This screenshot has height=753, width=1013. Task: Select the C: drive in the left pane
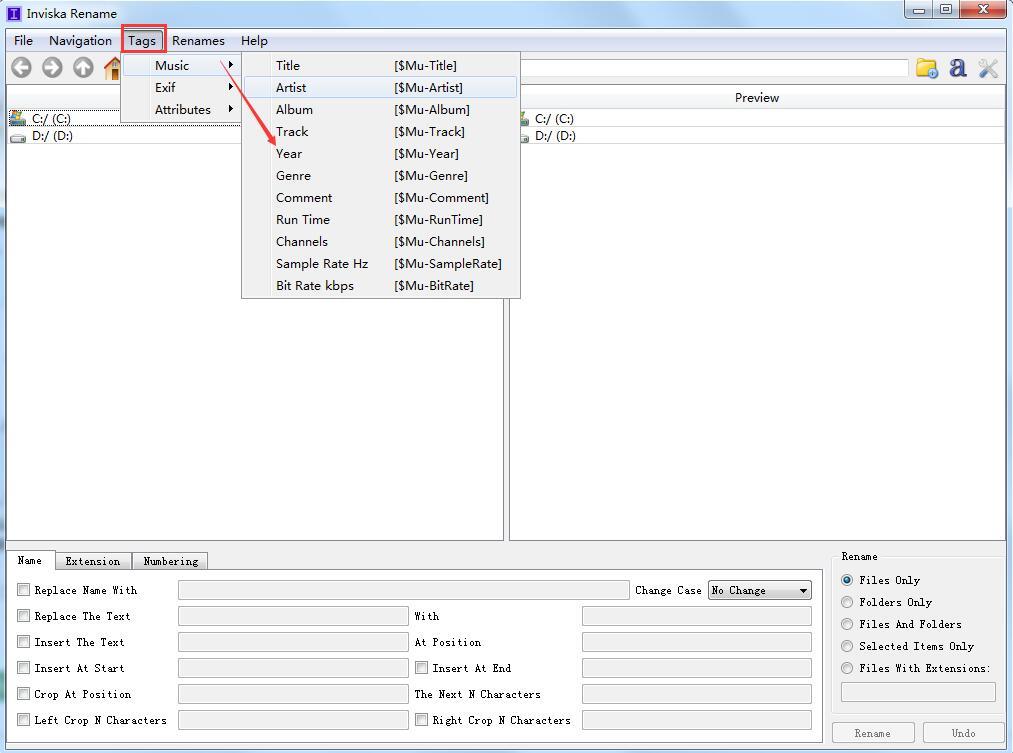coord(50,118)
